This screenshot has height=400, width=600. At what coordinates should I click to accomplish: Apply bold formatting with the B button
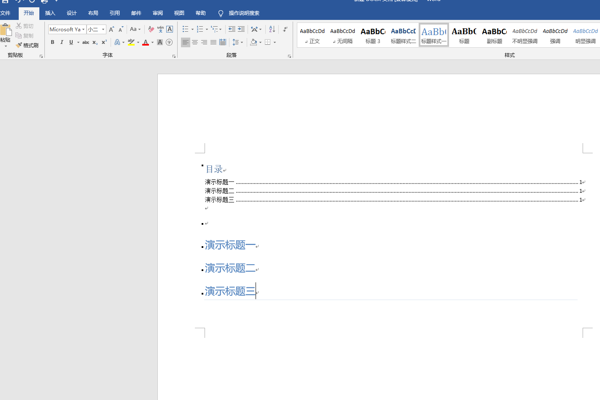52,42
